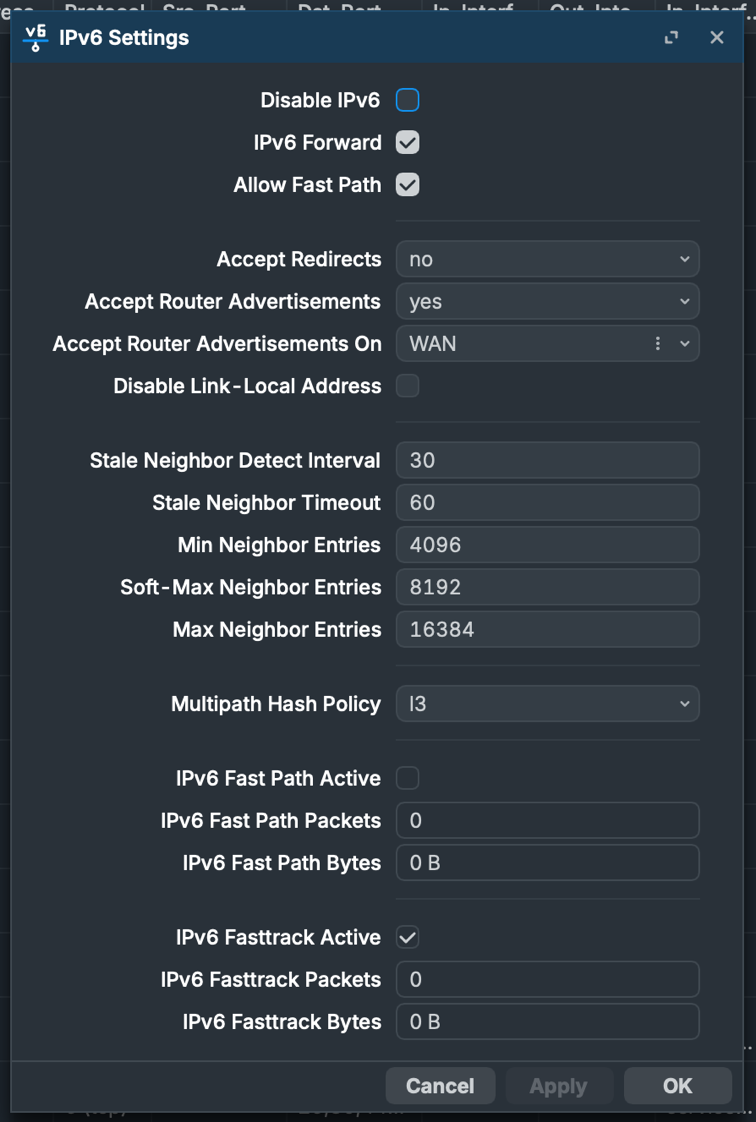Open the Multipath Hash Policy dropdown
Viewport: 756px width, 1122px height.
pyautogui.click(x=548, y=704)
